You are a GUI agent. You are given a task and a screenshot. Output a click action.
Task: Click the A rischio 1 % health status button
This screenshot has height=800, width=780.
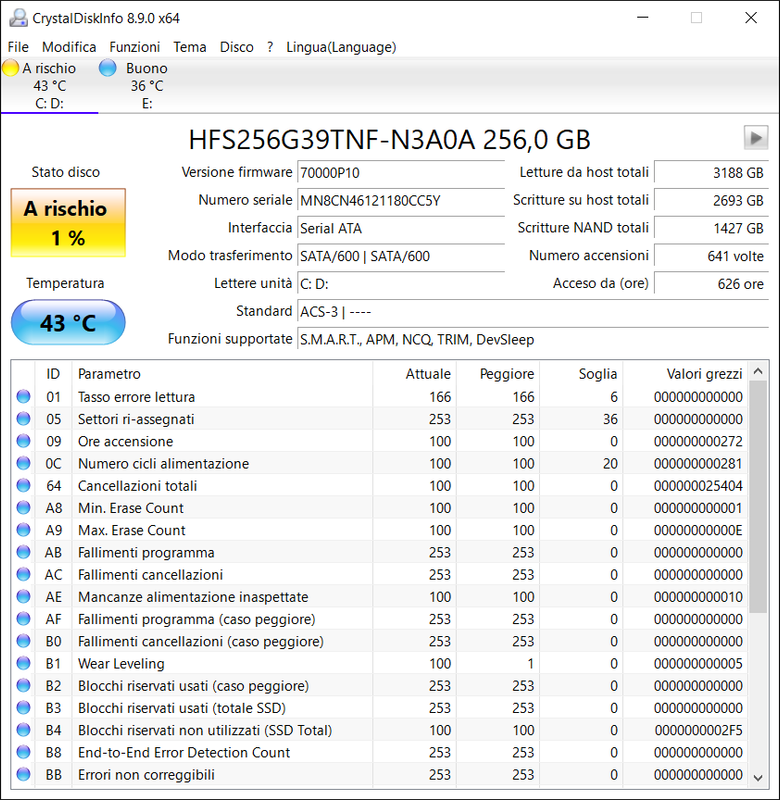(x=68, y=222)
